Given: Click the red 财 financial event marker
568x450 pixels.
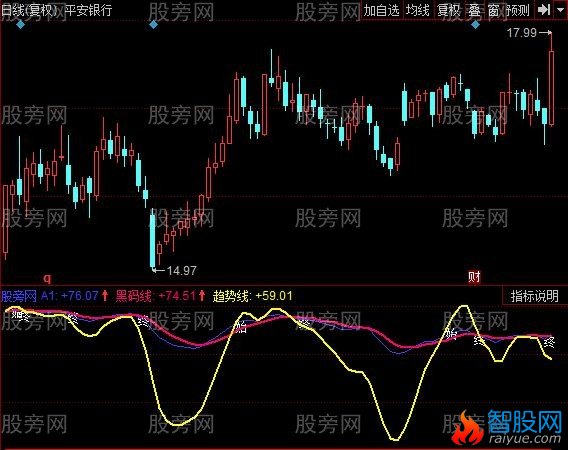Looking at the screenshot, I should (x=474, y=278).
